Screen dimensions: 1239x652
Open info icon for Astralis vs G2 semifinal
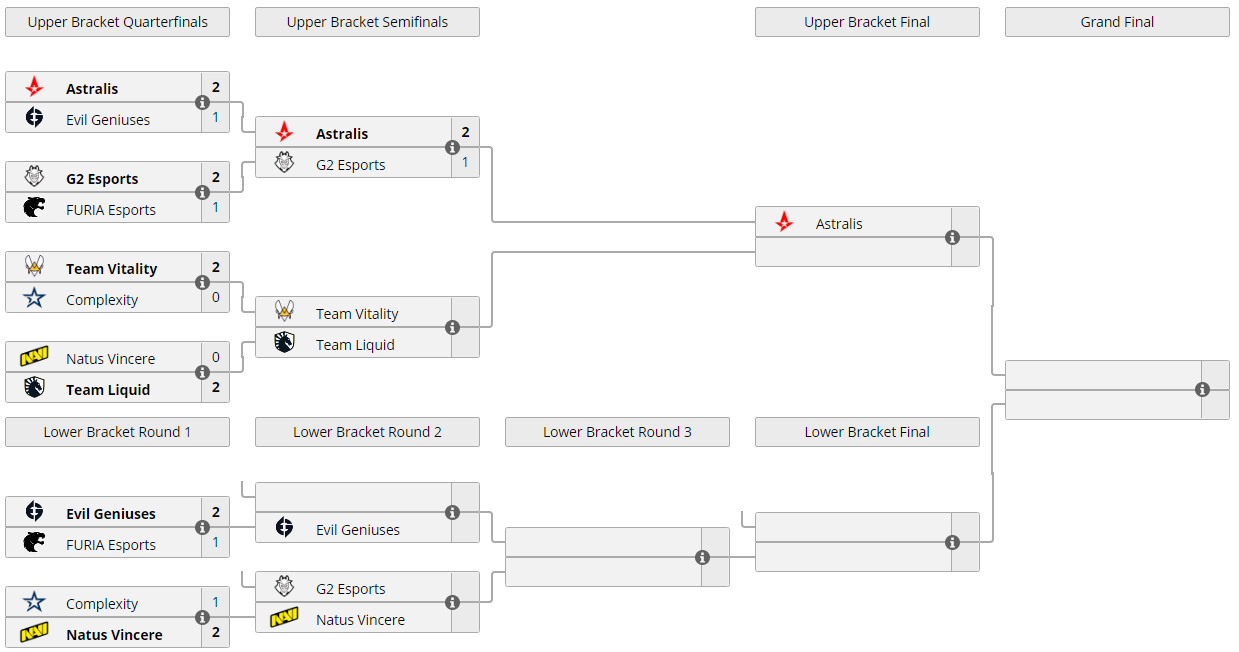click(x=452, y=148)
